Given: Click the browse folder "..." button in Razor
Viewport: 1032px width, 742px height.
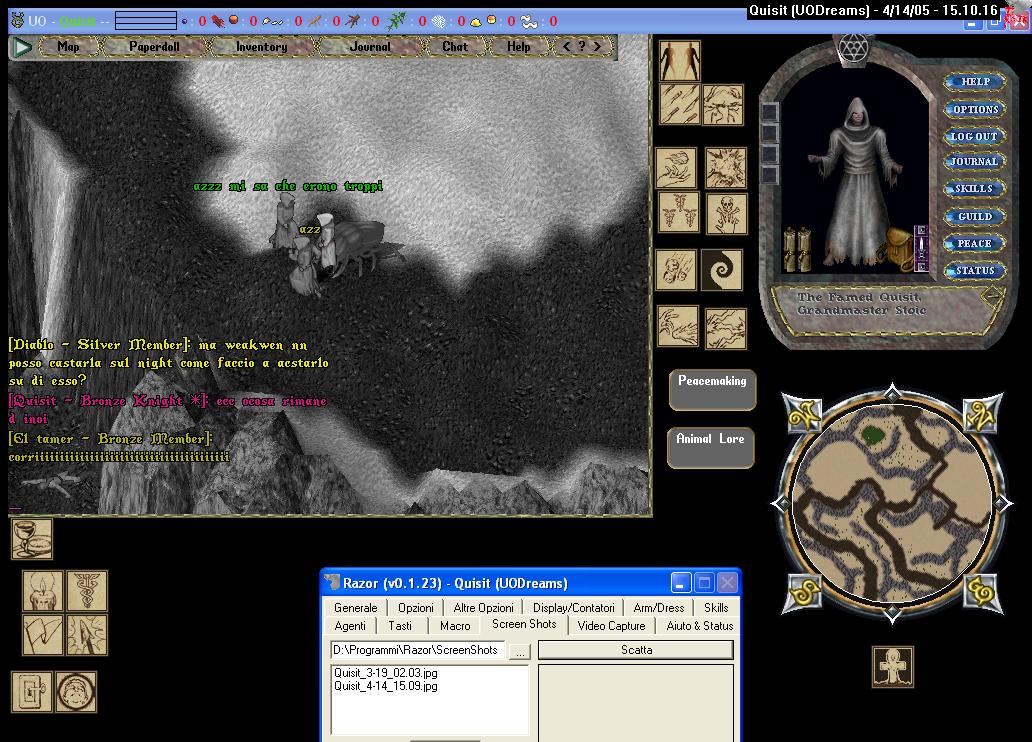Looking at the screenshot, I should point(520,651).
